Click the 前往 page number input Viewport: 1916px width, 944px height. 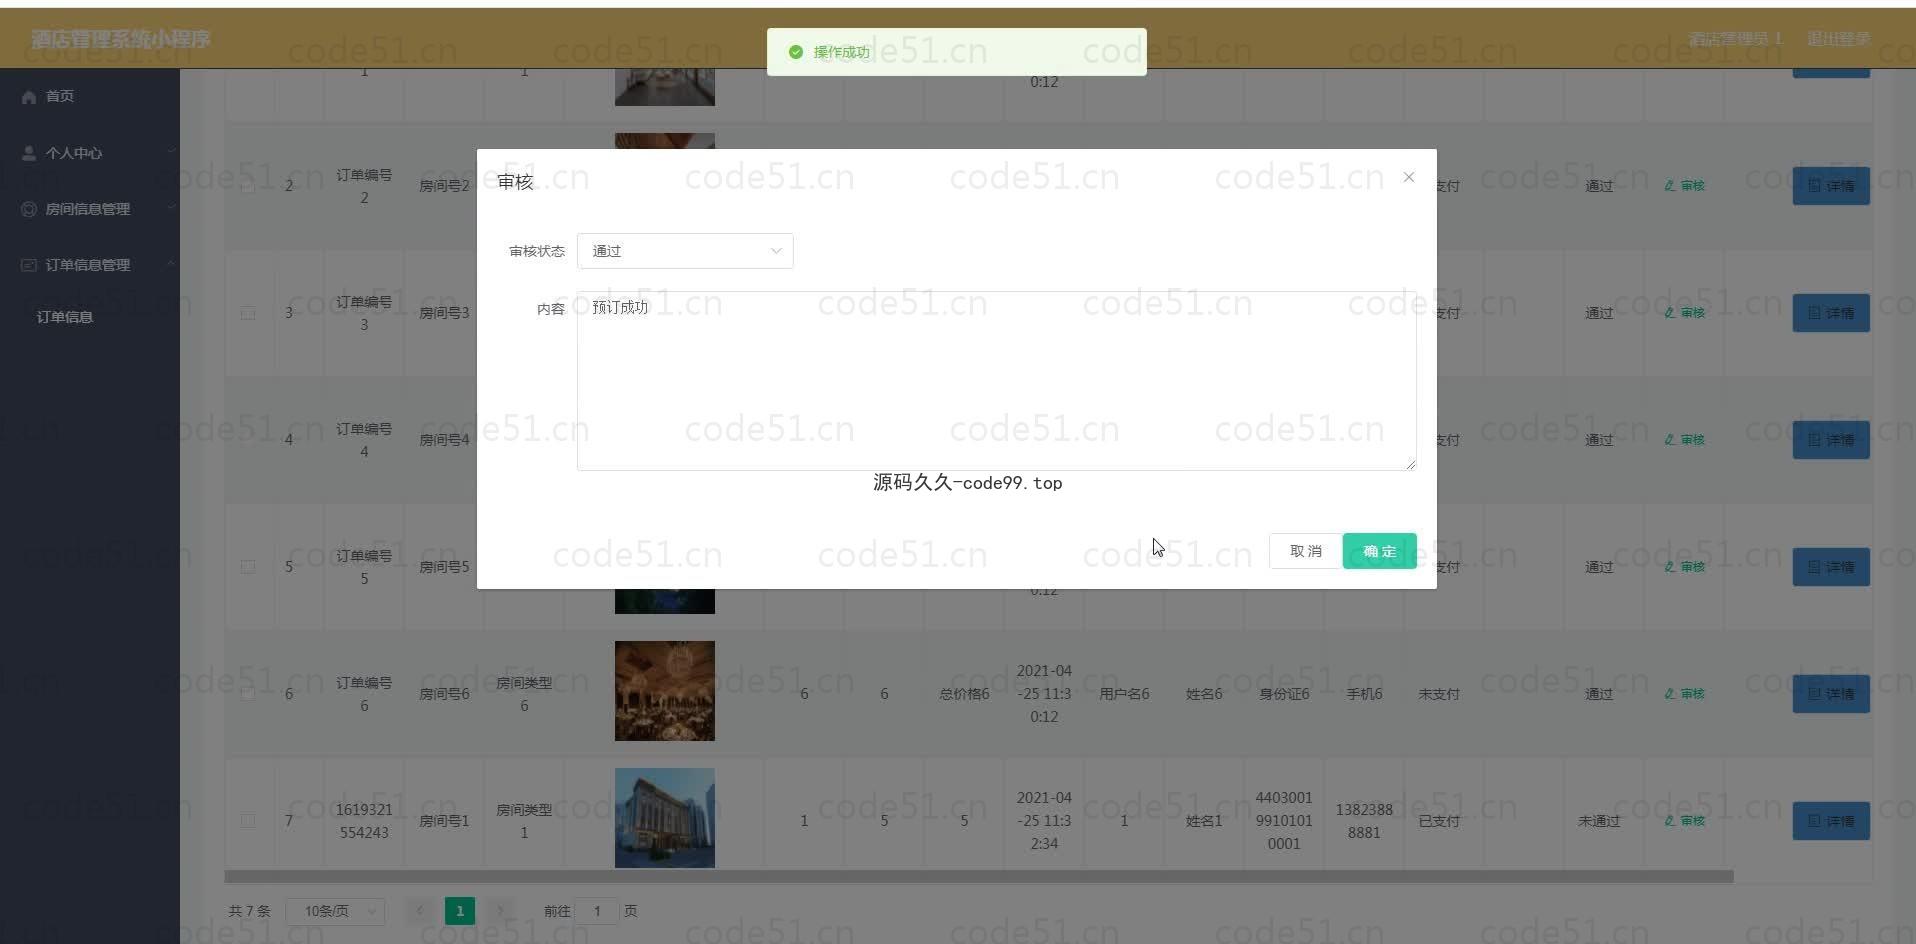597,911
